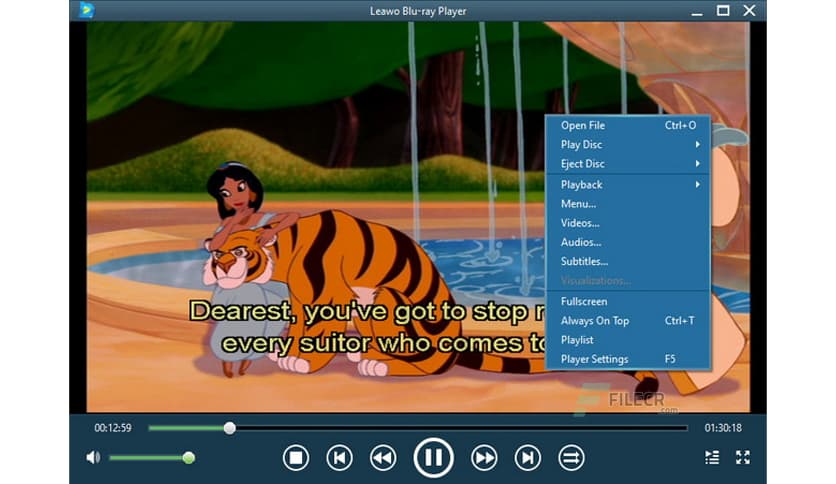Pause the movie
This screenshot has height=484, width=836.
point(433,457)
